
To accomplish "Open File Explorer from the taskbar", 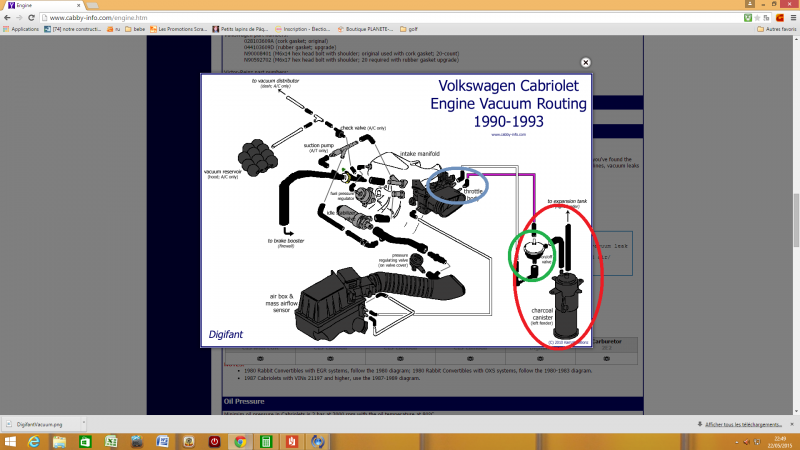I will point(59,441).
